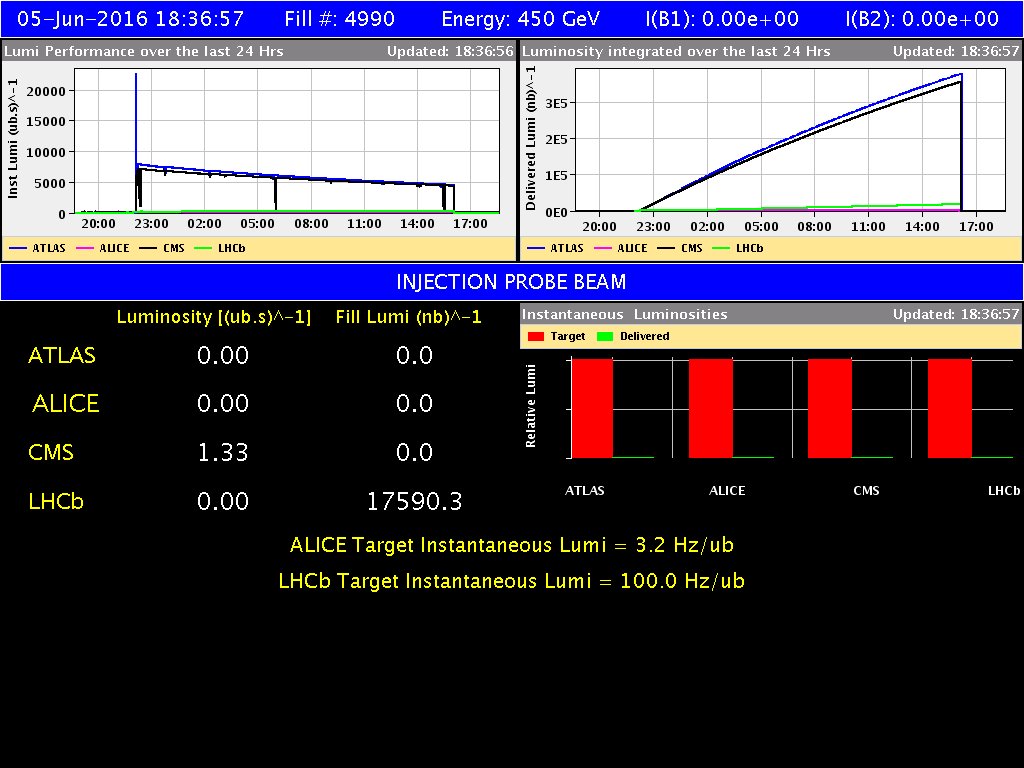Click the 3E5 y-axis tick label
Image resolution: width=1024 pixels, height=768 pixels.
coord(556,103)
